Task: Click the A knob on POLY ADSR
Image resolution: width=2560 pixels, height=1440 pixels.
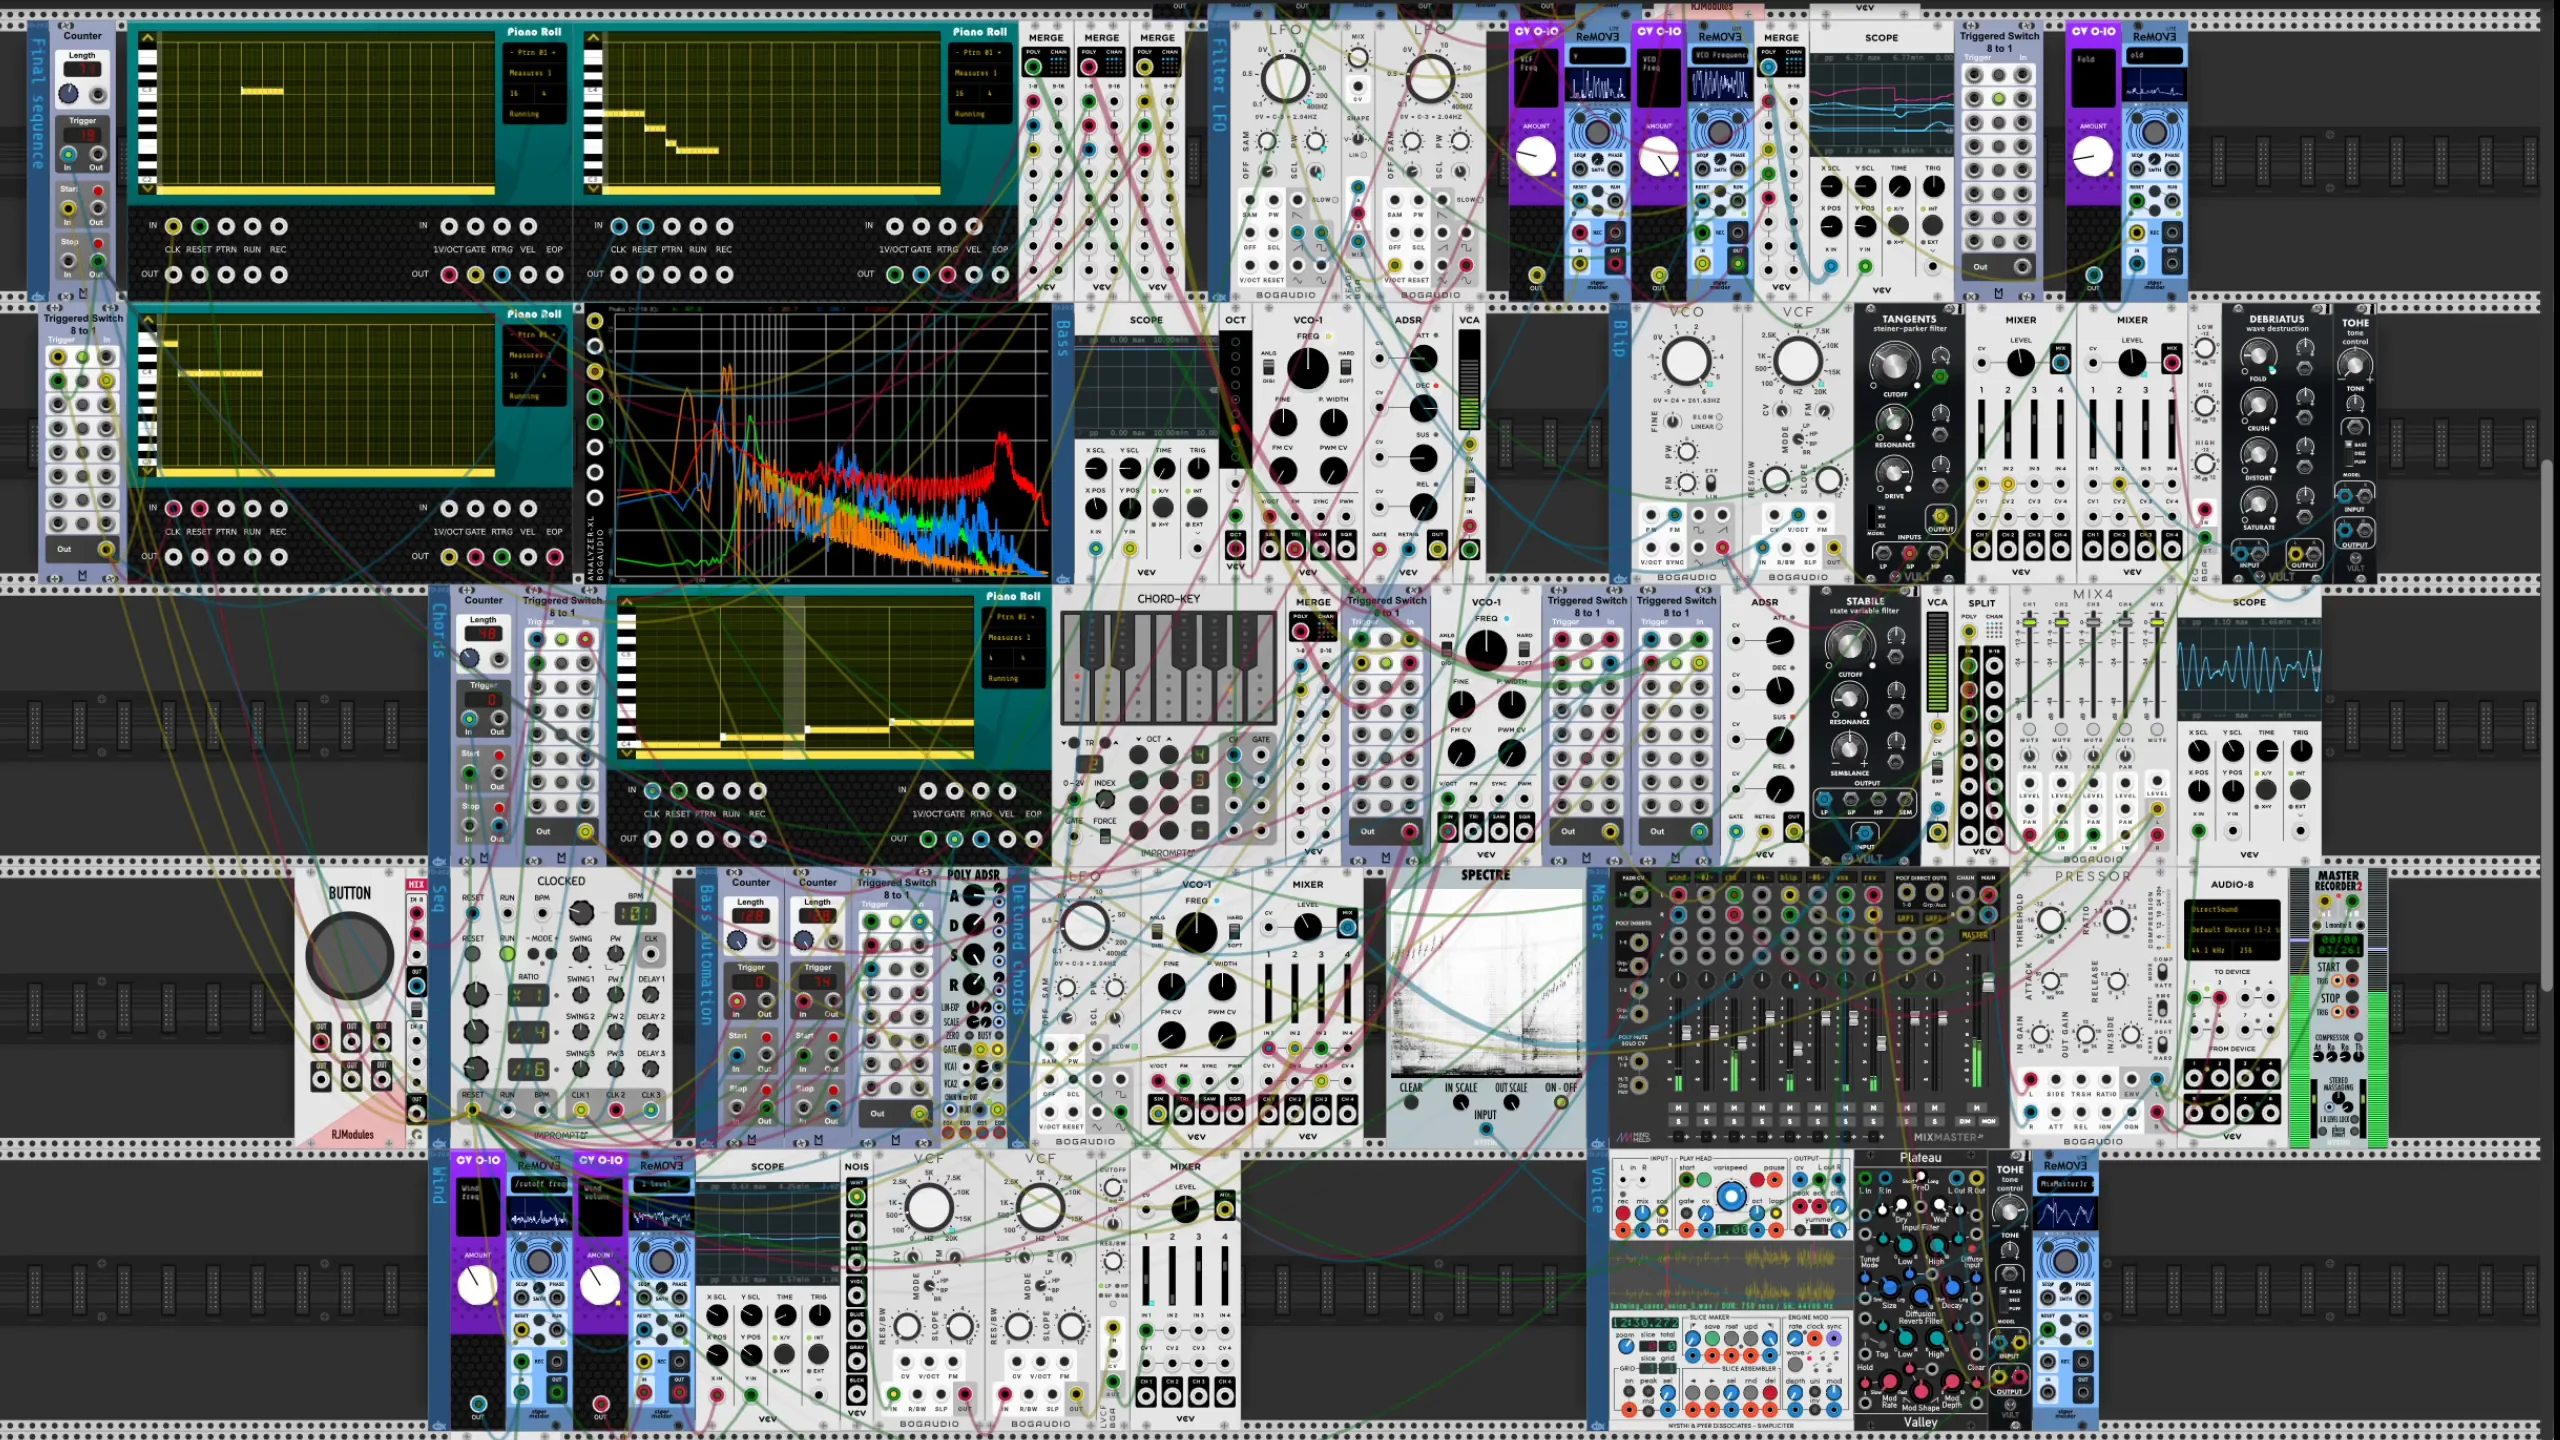Action: click(973, 897)
